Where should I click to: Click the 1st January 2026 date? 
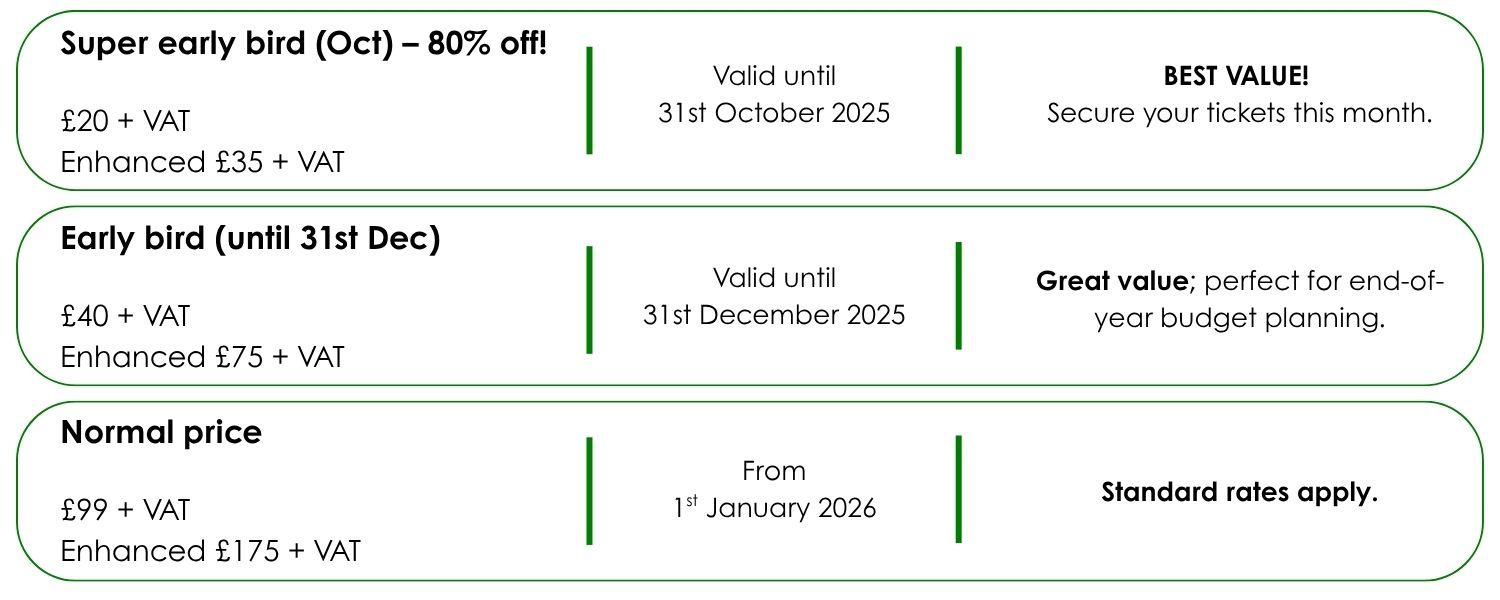[x=774, y=508]
